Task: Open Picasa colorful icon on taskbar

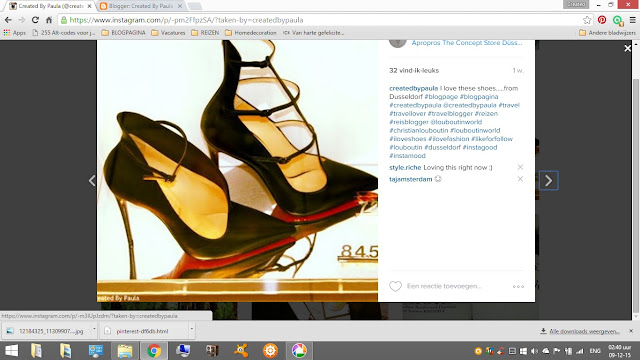Action: (299, 351)
